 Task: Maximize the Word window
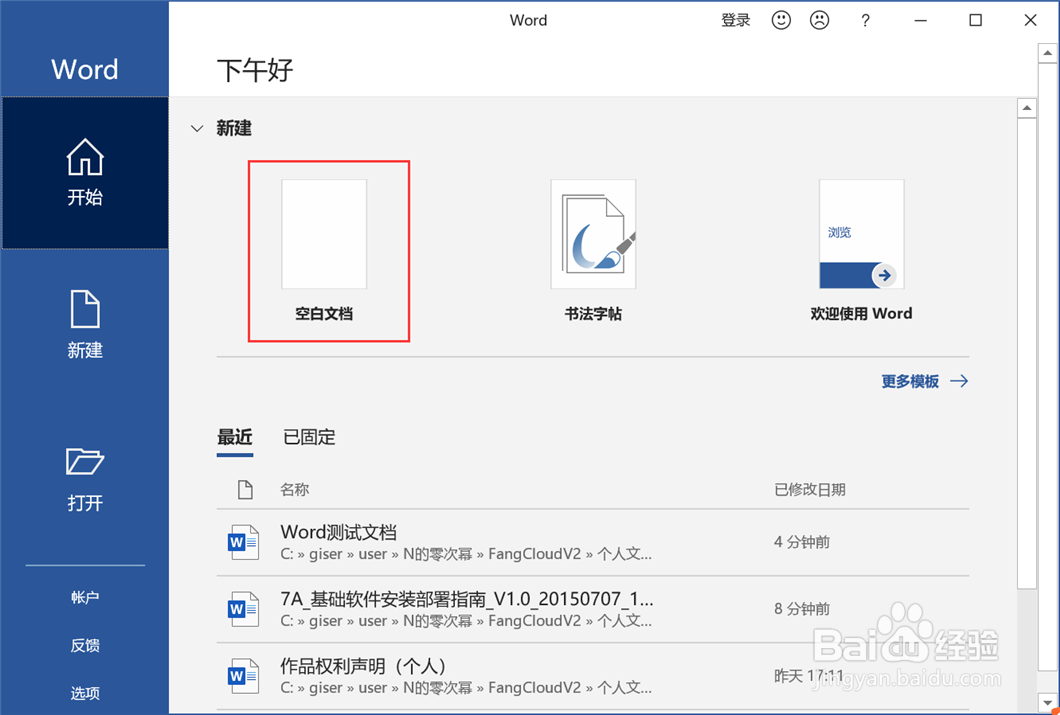tap(975, 20)
